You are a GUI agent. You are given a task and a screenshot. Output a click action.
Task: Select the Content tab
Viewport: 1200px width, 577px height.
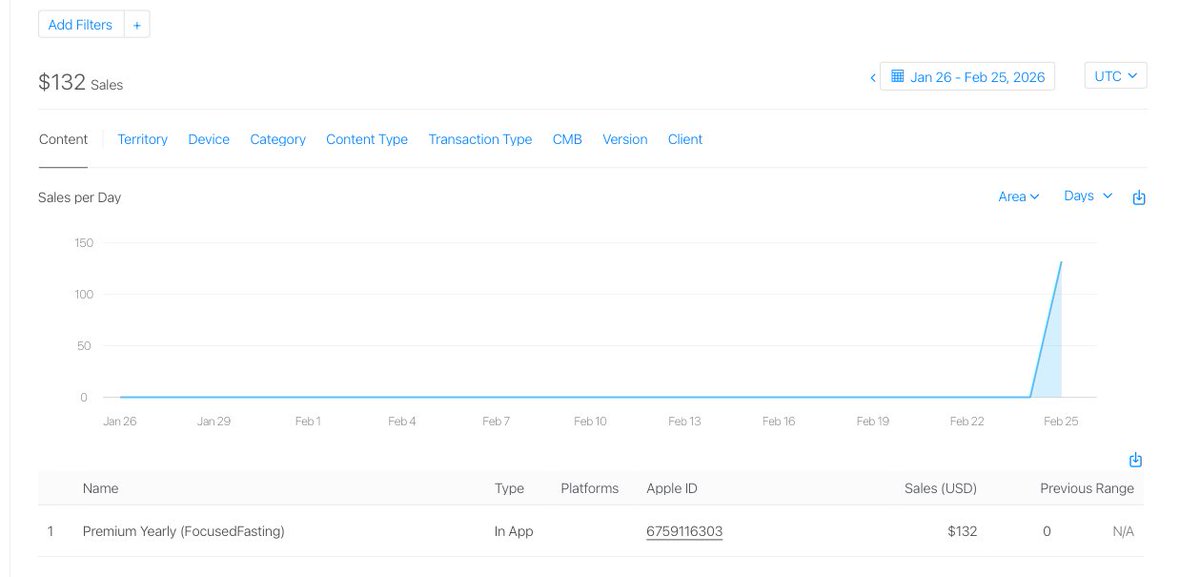coord(63,139)
